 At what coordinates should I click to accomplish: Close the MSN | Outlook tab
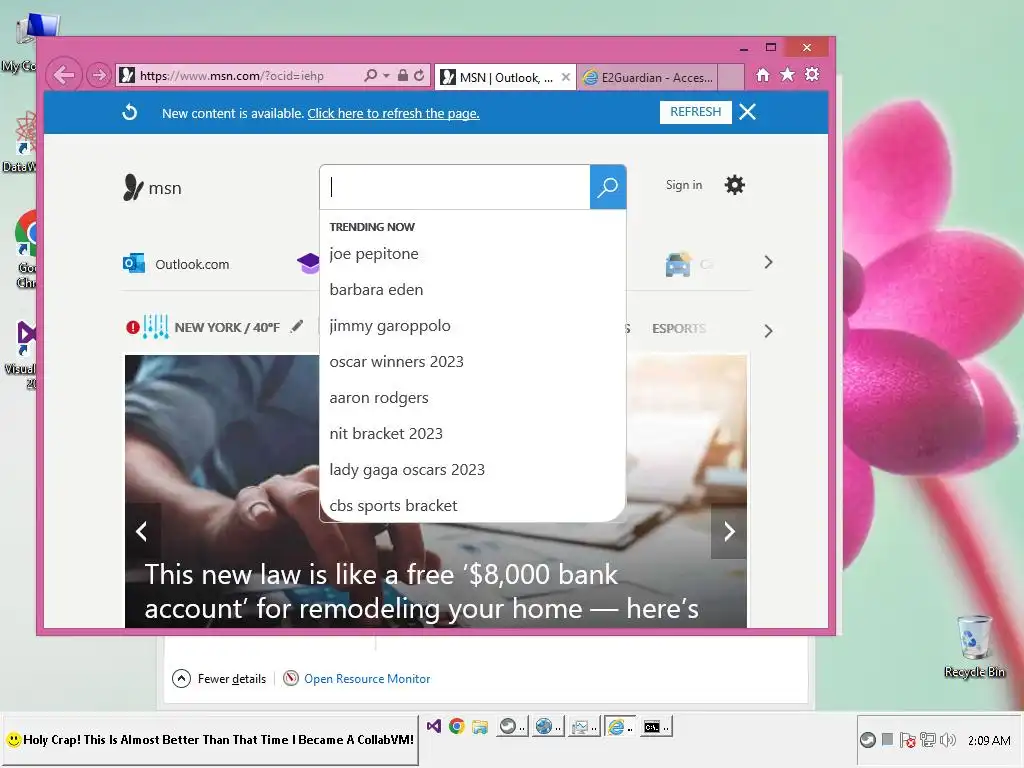coord(566,77)
